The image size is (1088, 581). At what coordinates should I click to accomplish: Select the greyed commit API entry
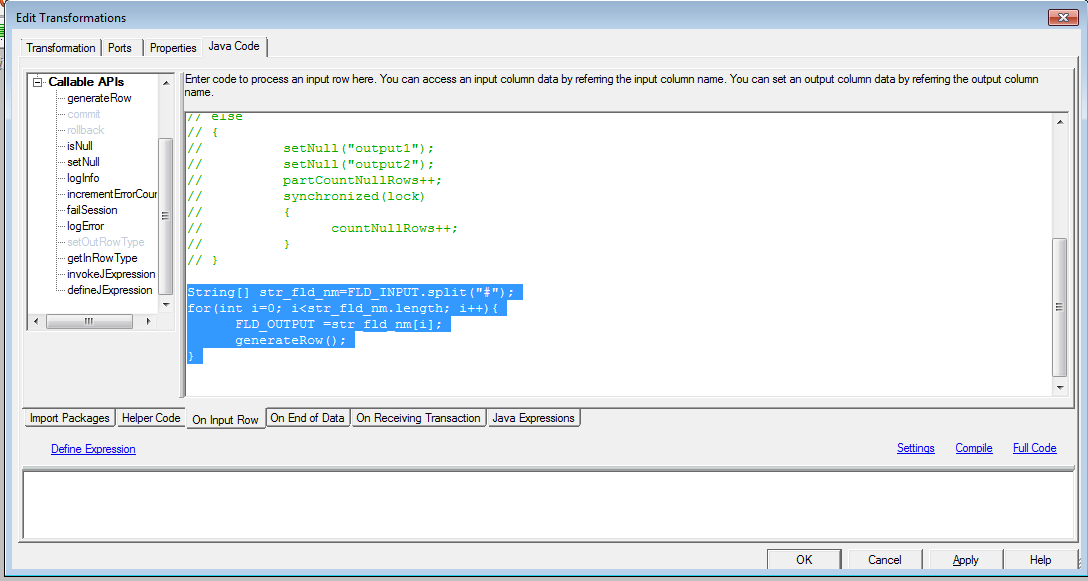(x=84, y=114)
